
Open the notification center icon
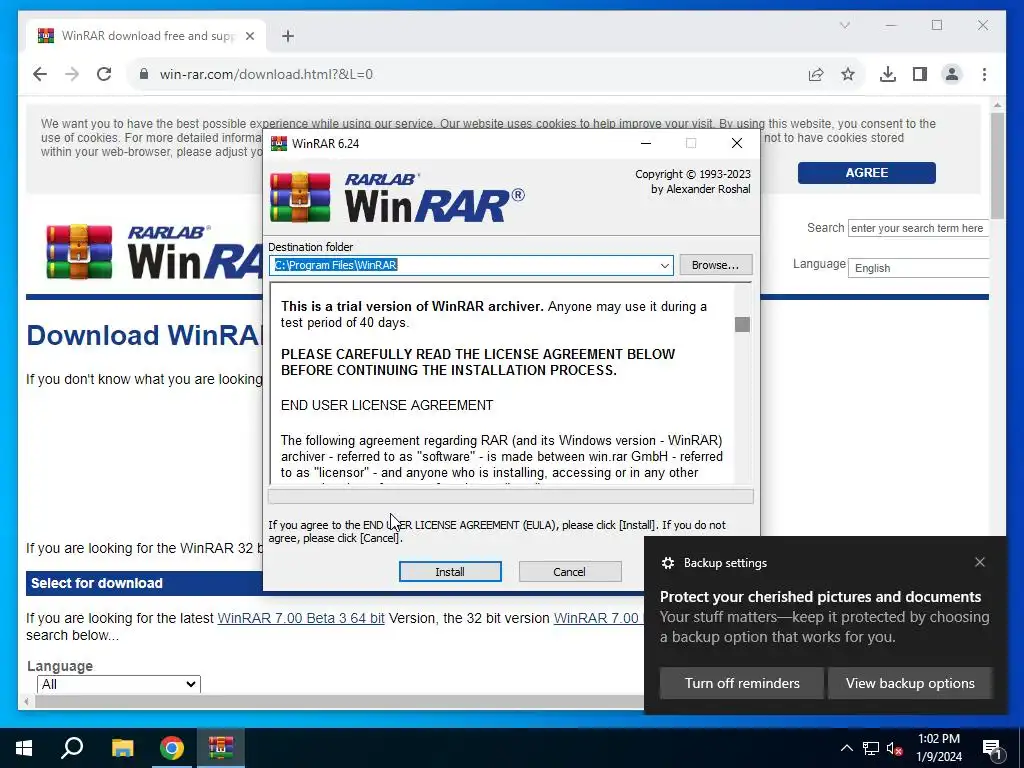(993, 748)
